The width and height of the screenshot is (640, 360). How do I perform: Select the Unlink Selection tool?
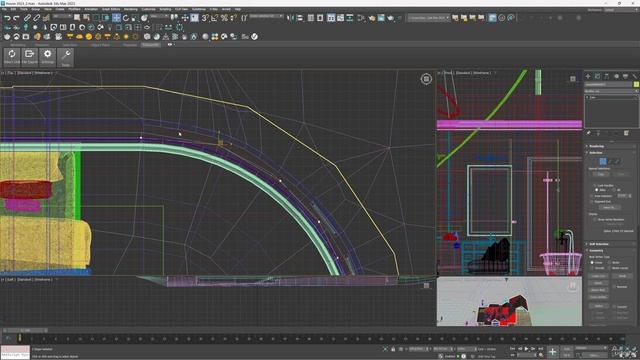(36, 18)
